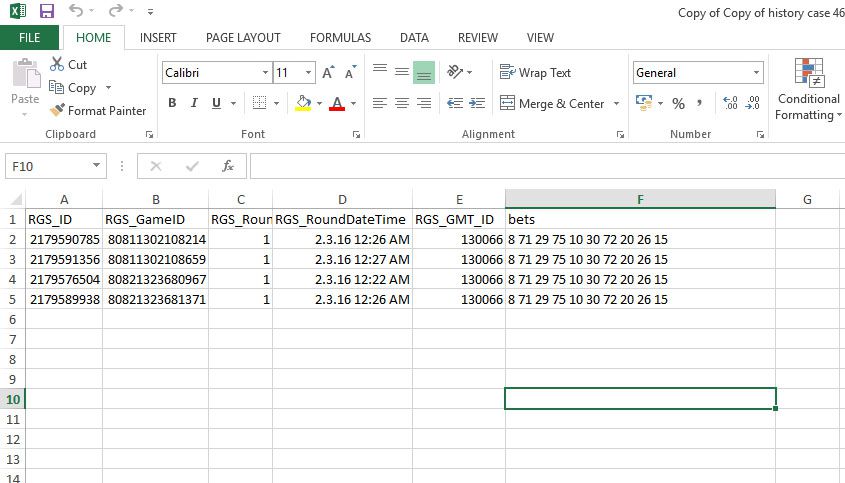Screen dimensions: 845x483
Task: Open Clipboard pane dialog launcher
Action: coord(149,135)
